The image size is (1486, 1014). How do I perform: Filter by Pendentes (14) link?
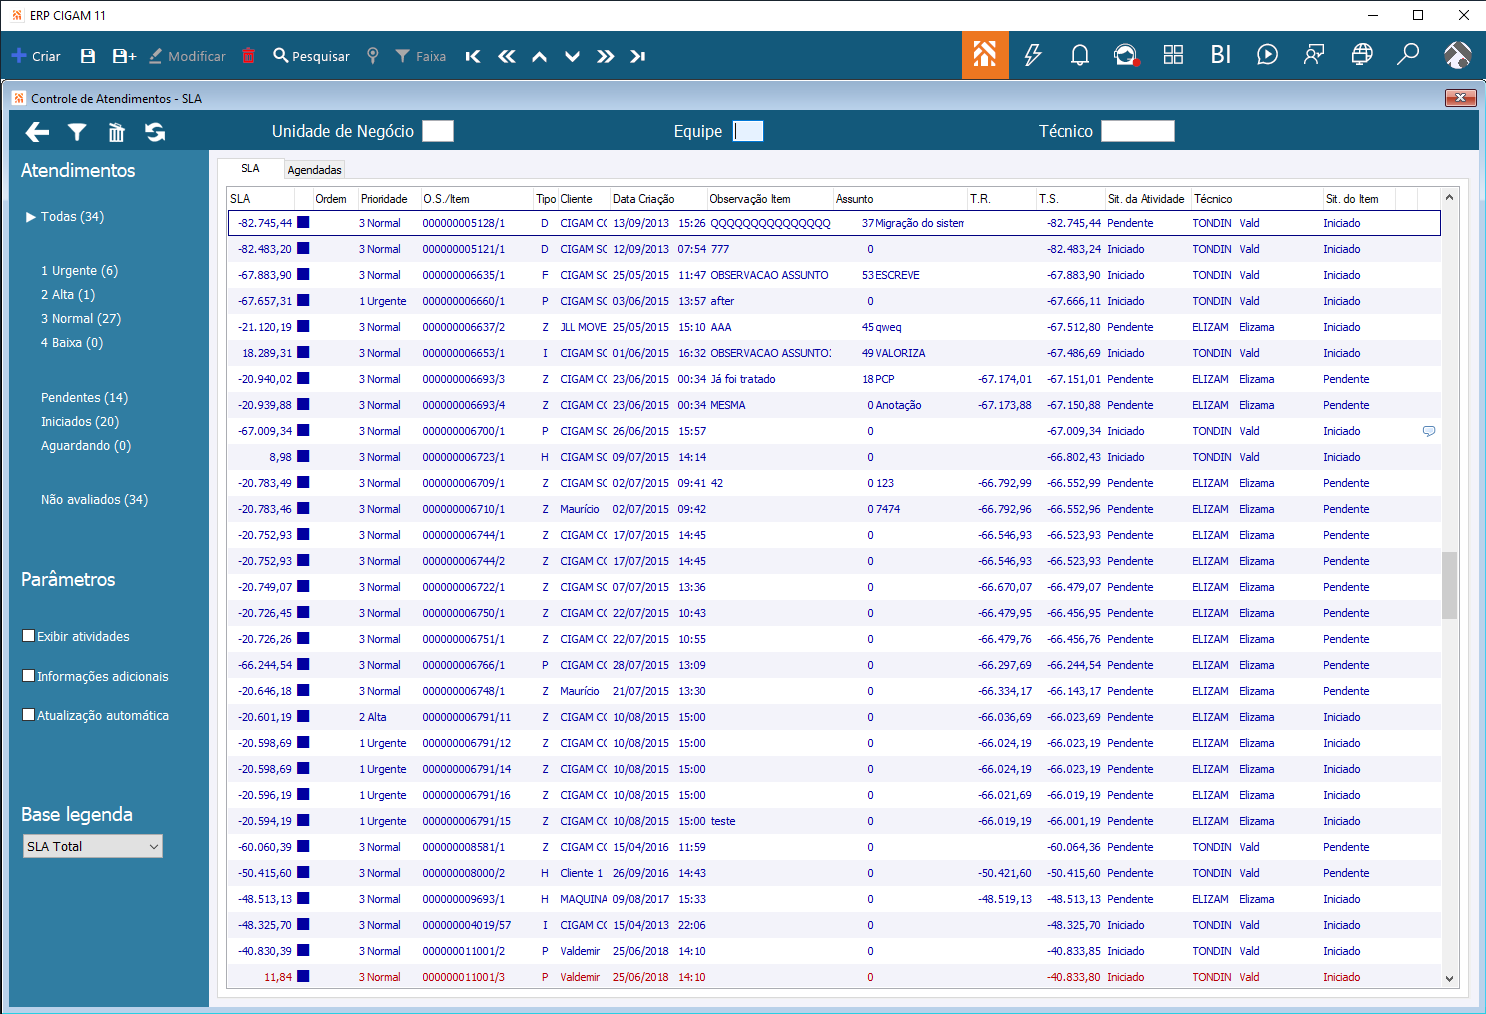(x=84, y=398)
